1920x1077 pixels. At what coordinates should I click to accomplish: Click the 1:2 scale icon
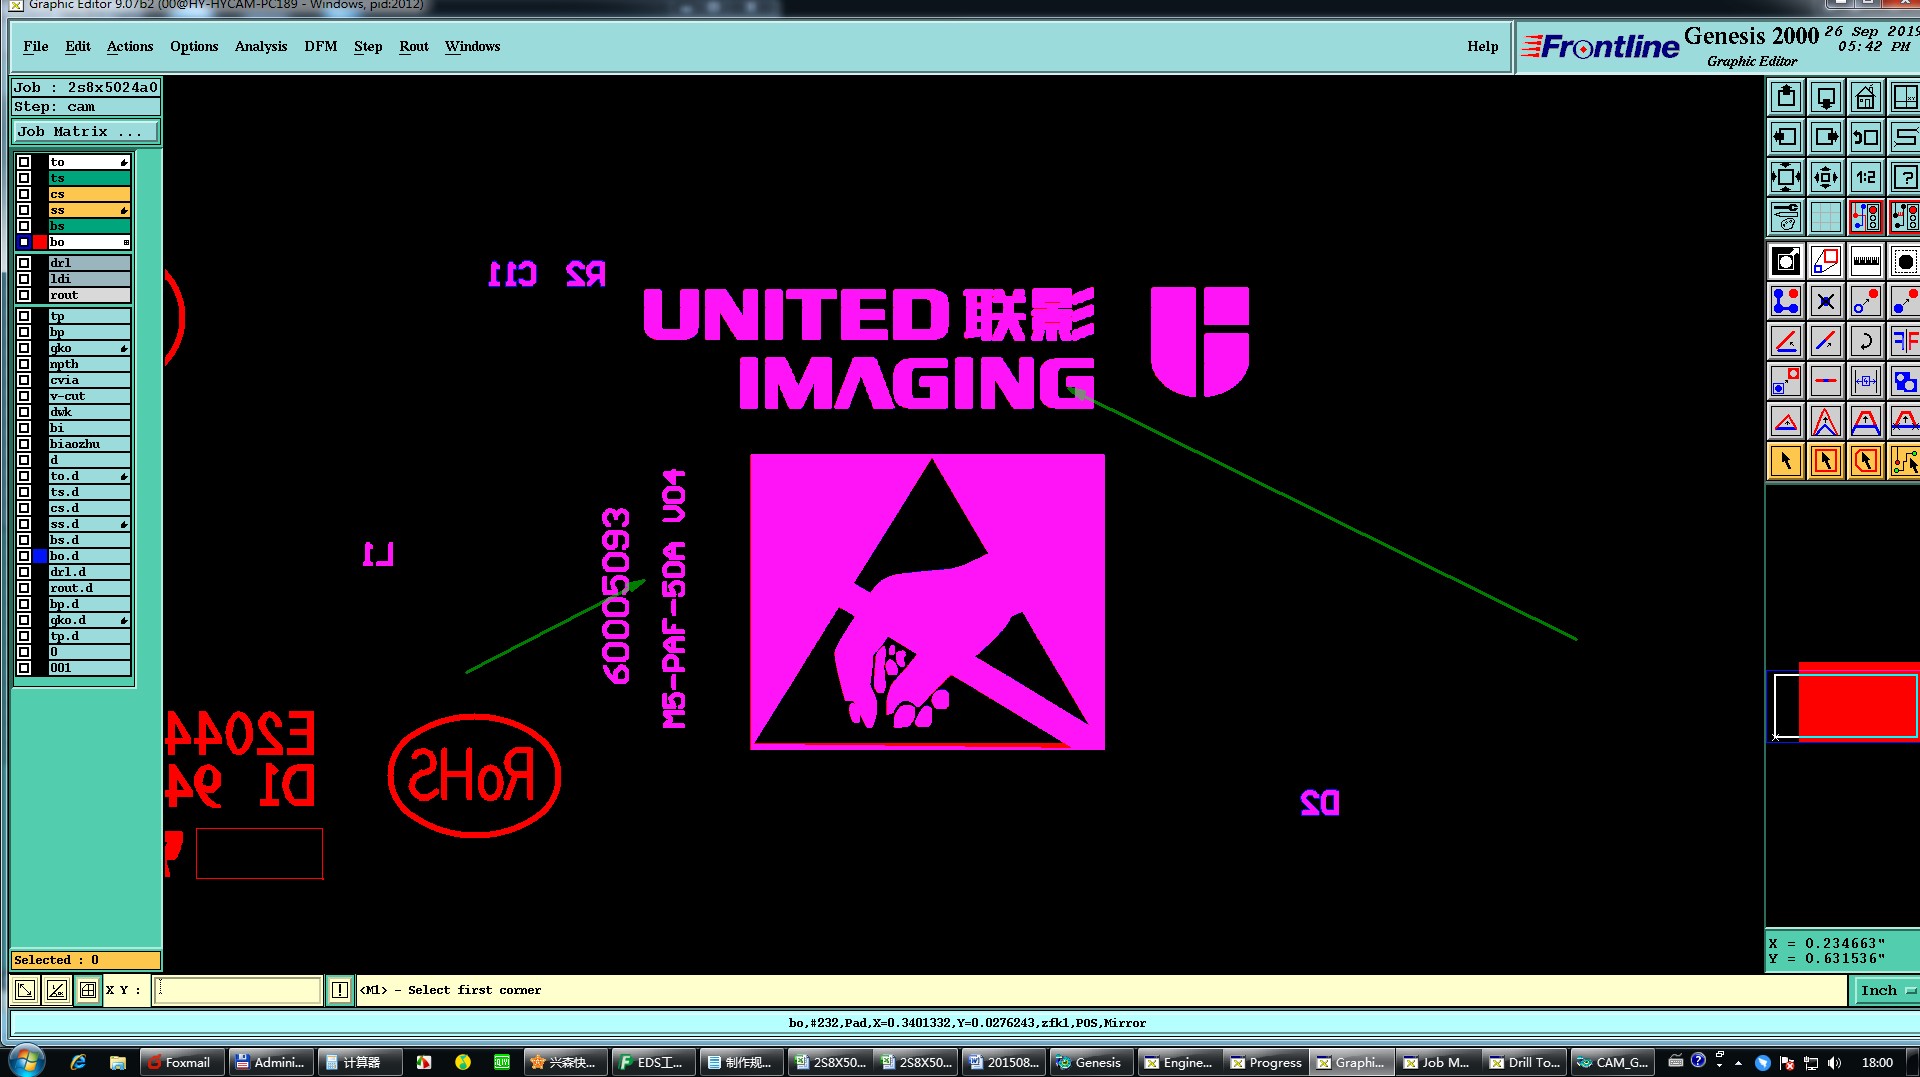1865,177
